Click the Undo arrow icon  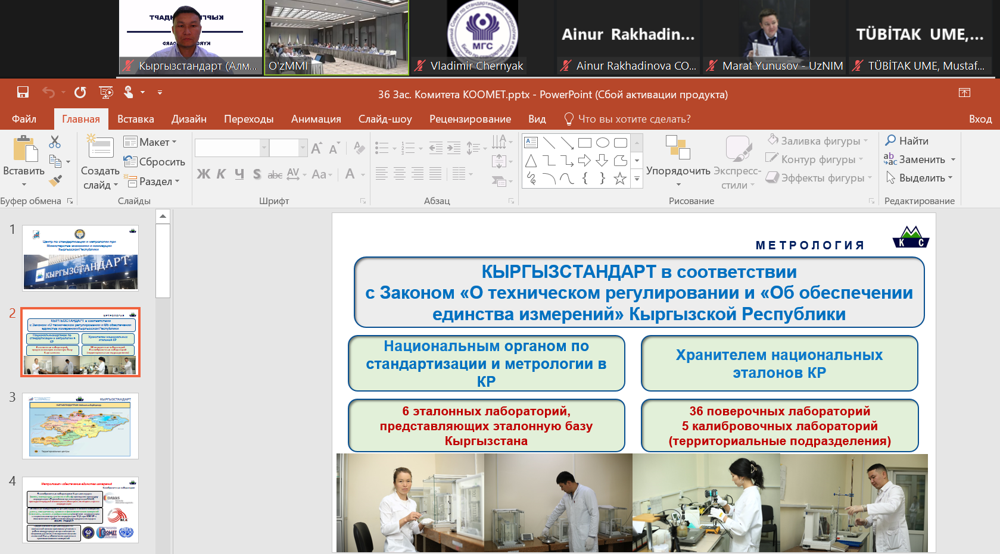point(48,93)
